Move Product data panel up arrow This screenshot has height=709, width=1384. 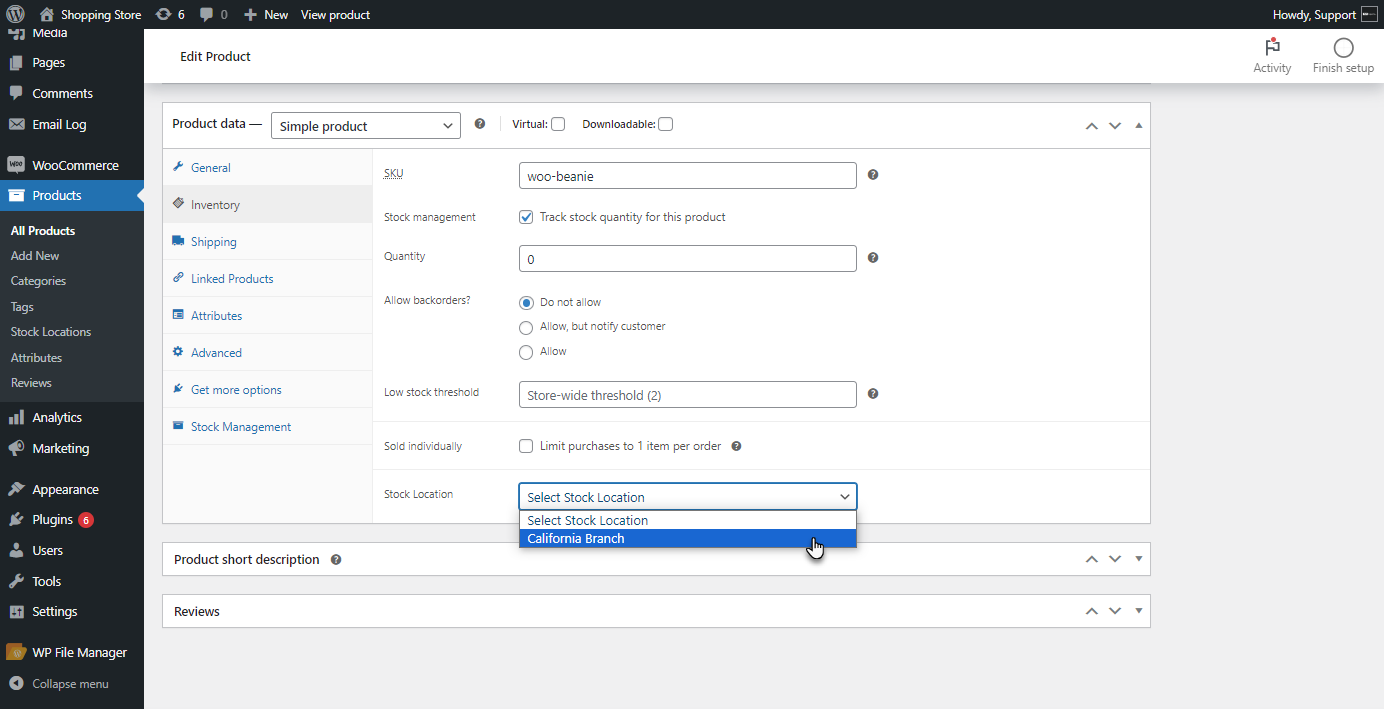(1092, 126)
